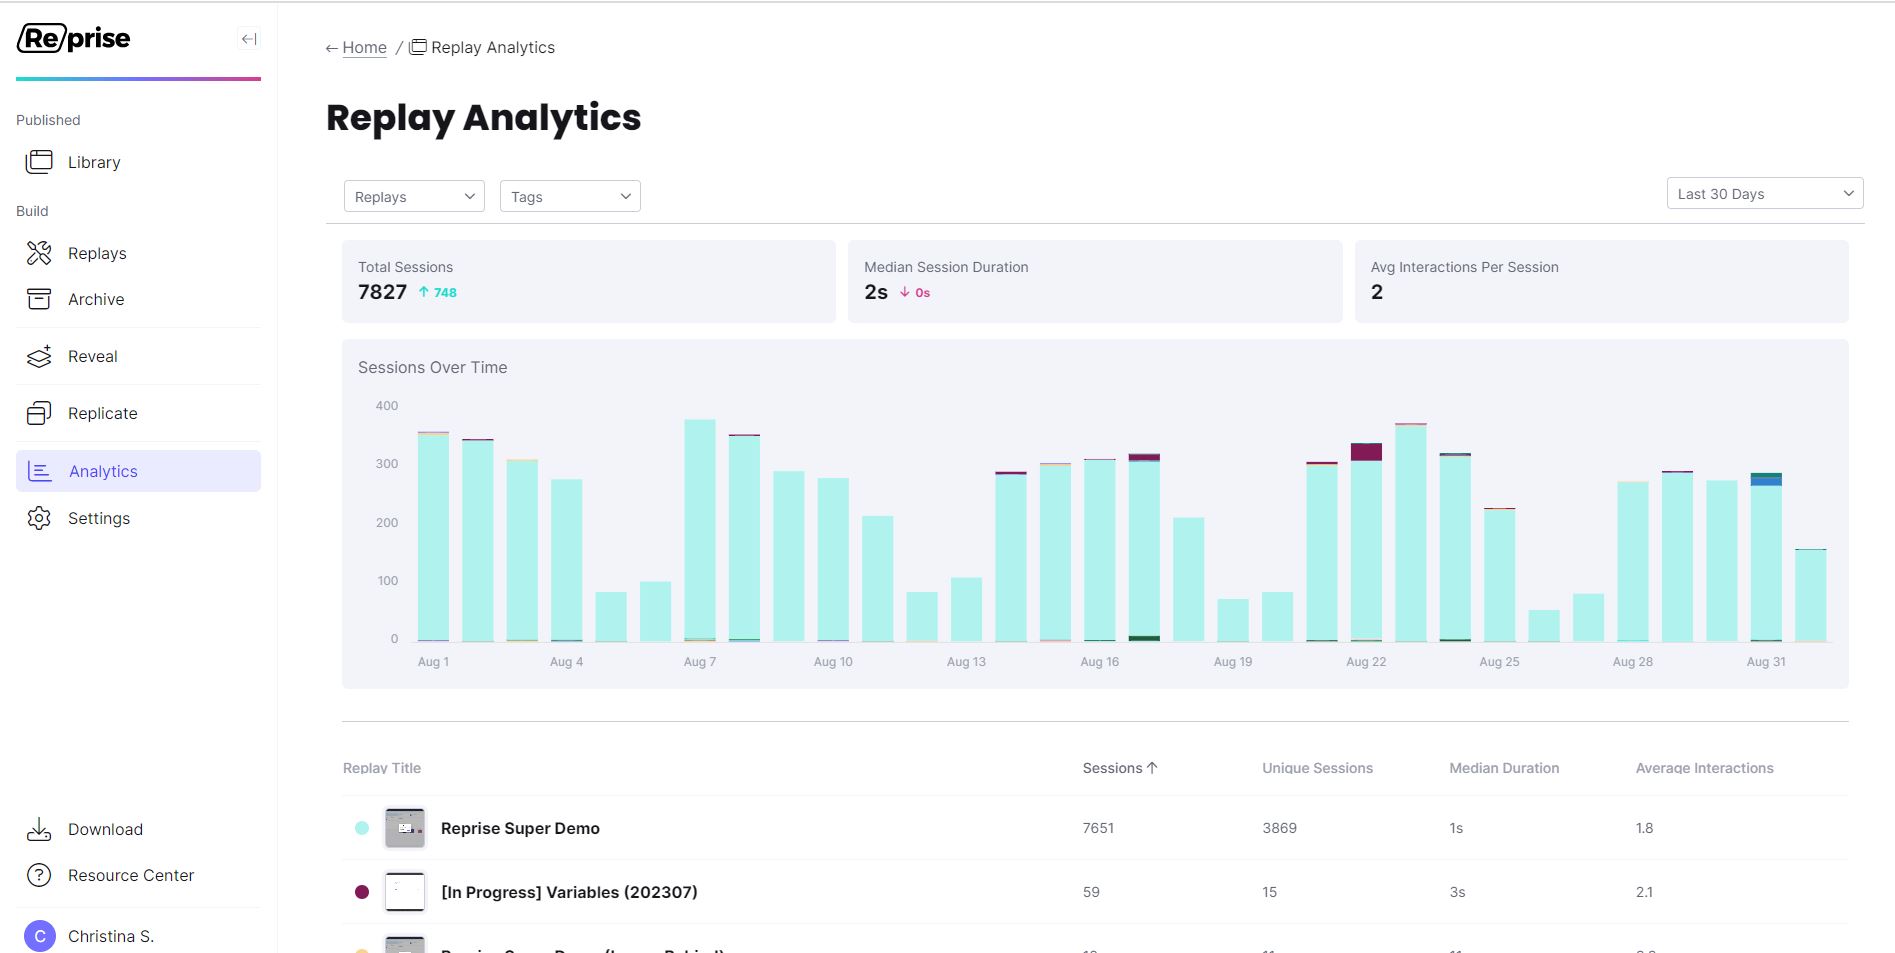
Task: Click the maroon swatch for Variables (202307)
Action: tap(362, 892)
